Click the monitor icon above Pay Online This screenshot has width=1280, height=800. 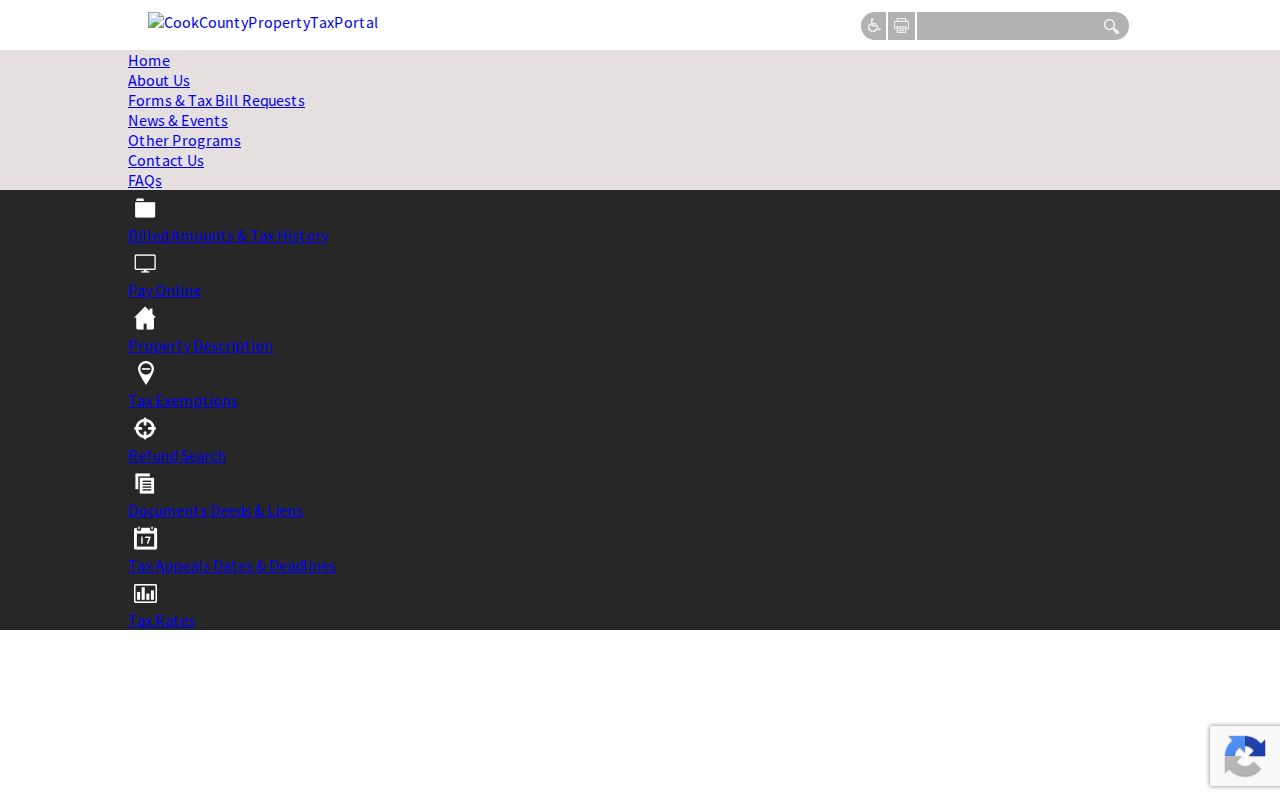145,263
